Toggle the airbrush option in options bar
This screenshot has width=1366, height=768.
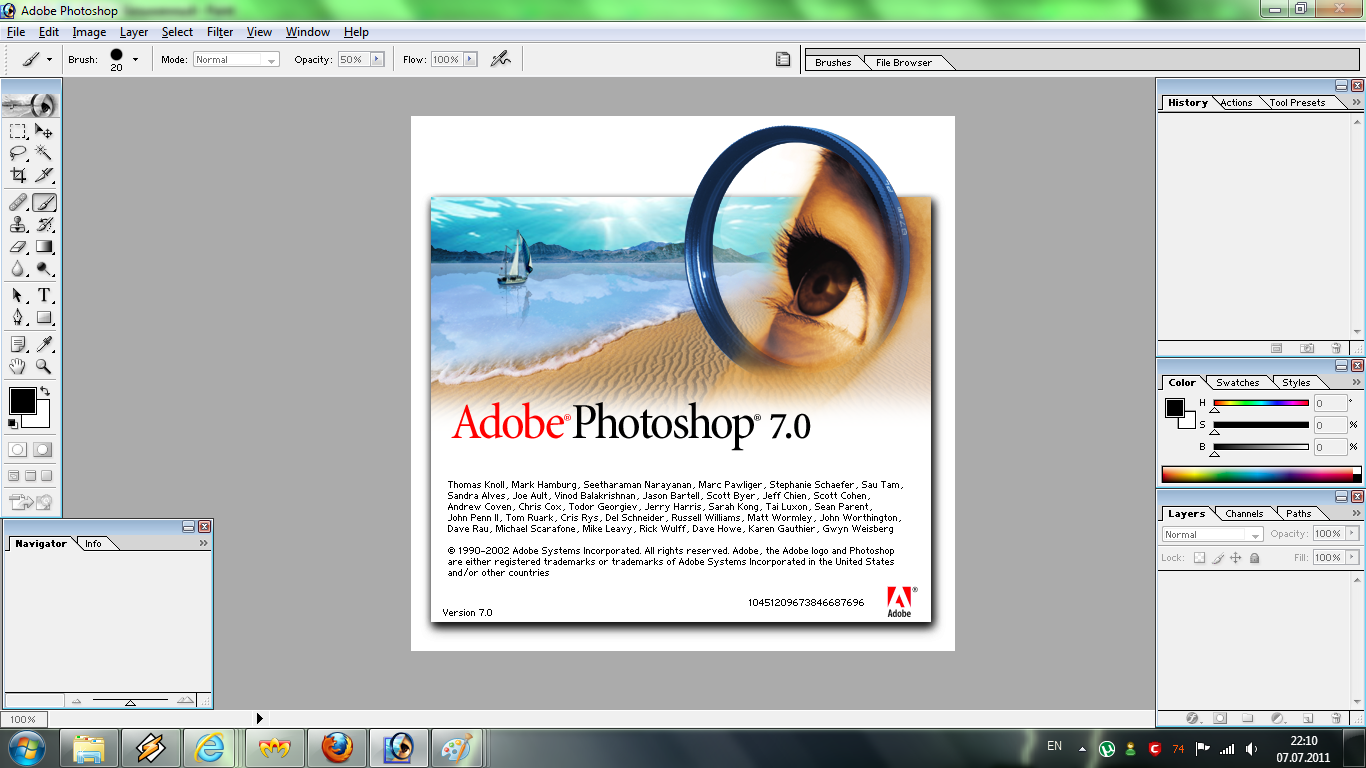[500, 59]
